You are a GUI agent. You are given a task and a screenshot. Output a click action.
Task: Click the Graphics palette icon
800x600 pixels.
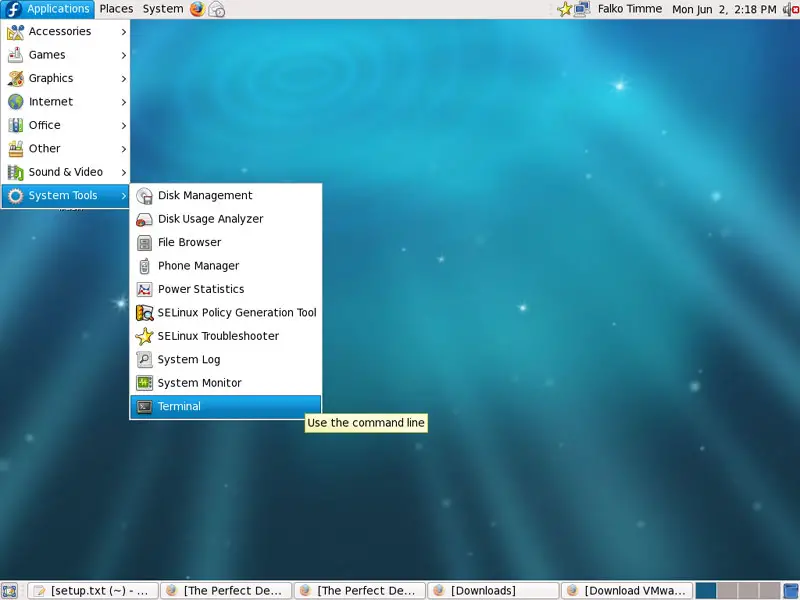pos(15,79)
